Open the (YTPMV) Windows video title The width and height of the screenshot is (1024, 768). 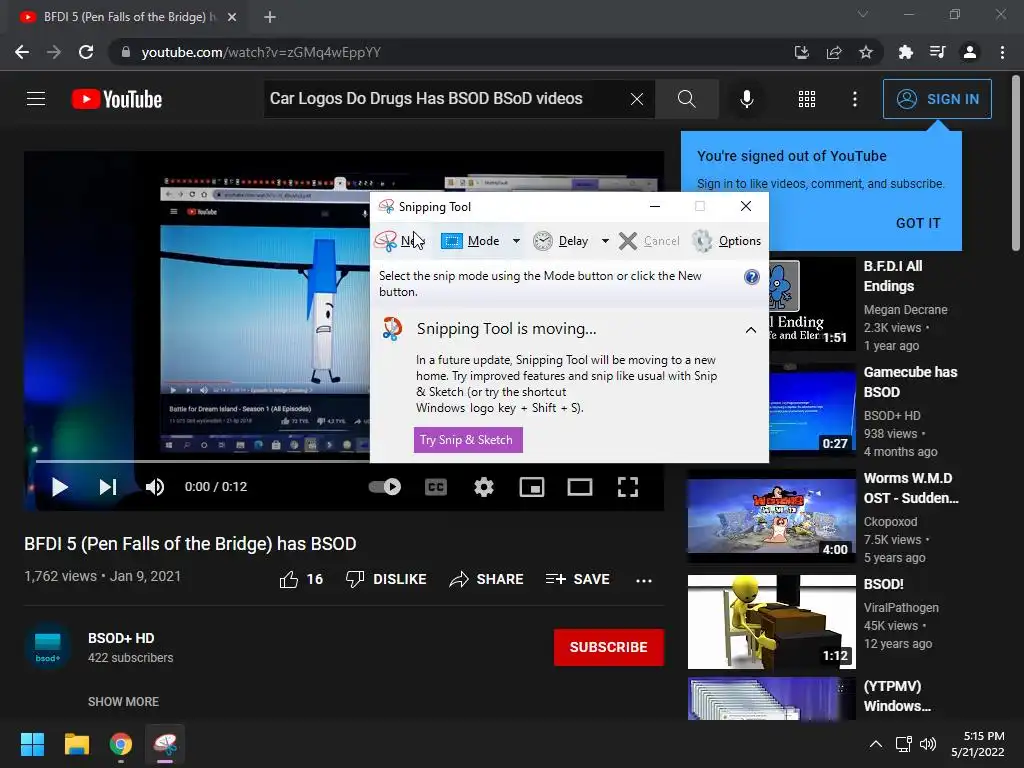pyautogui.click(x=897, y=696)
